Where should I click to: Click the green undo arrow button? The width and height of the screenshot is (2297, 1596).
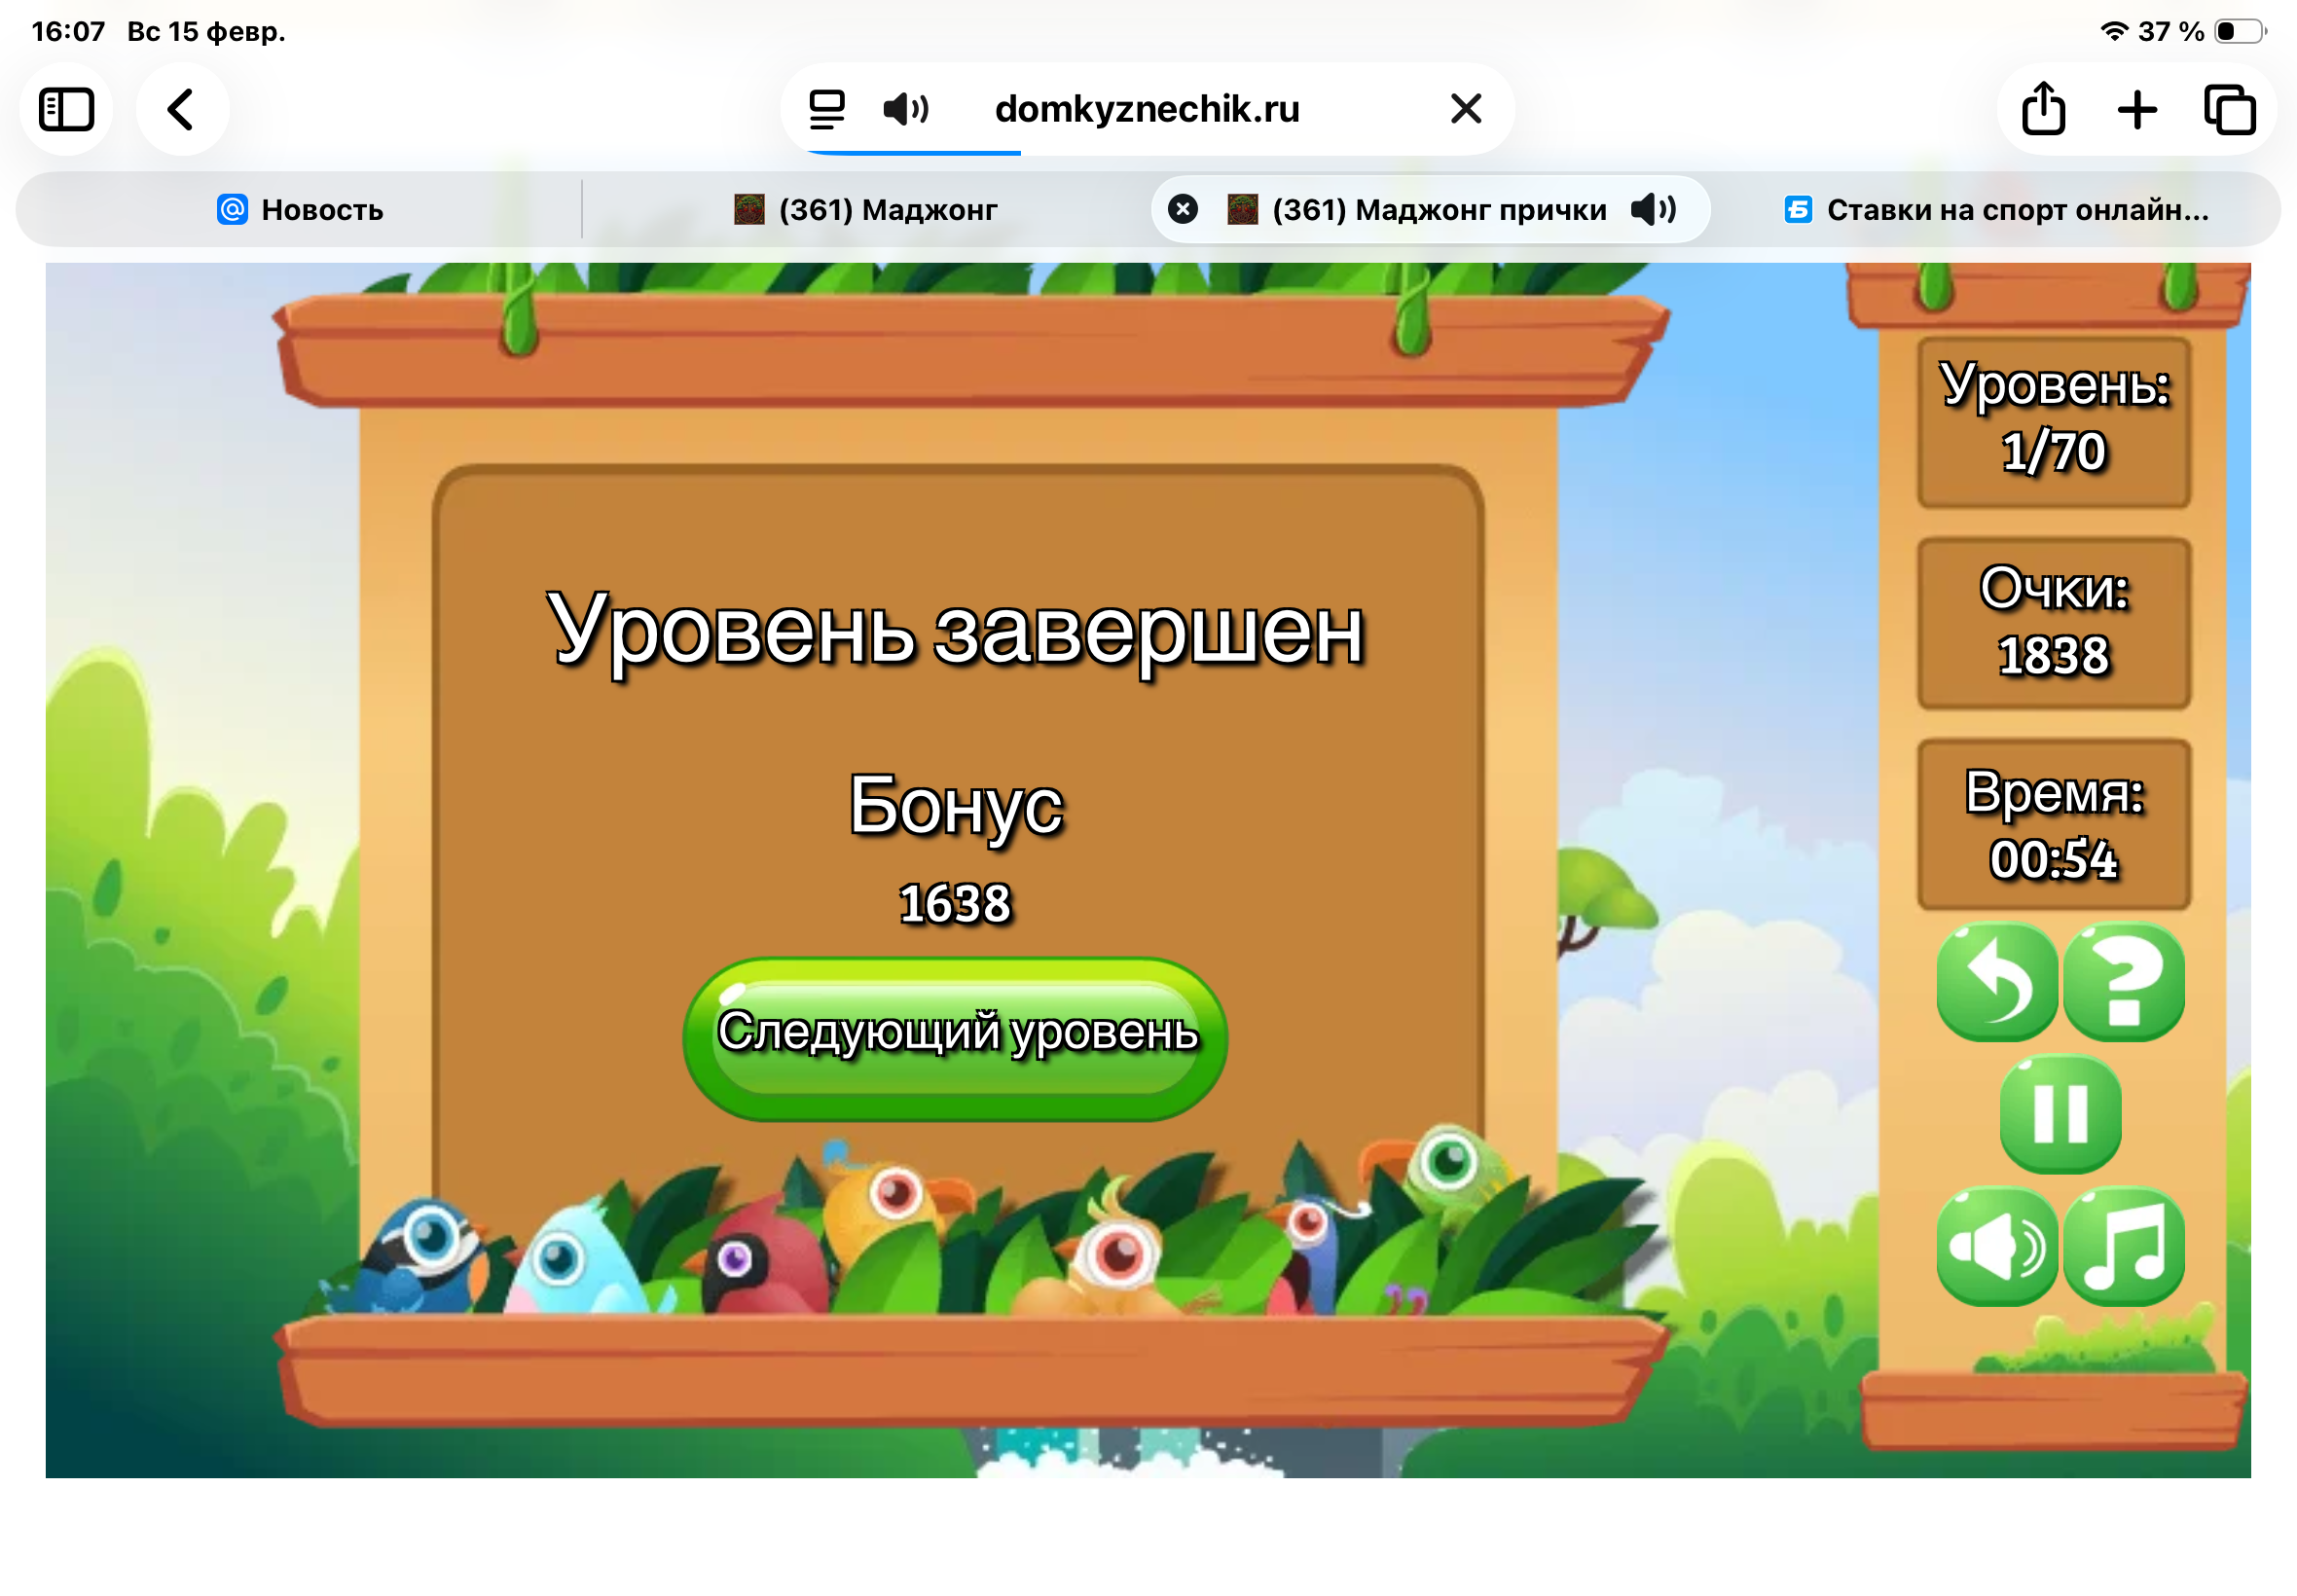coord(1996,983)
